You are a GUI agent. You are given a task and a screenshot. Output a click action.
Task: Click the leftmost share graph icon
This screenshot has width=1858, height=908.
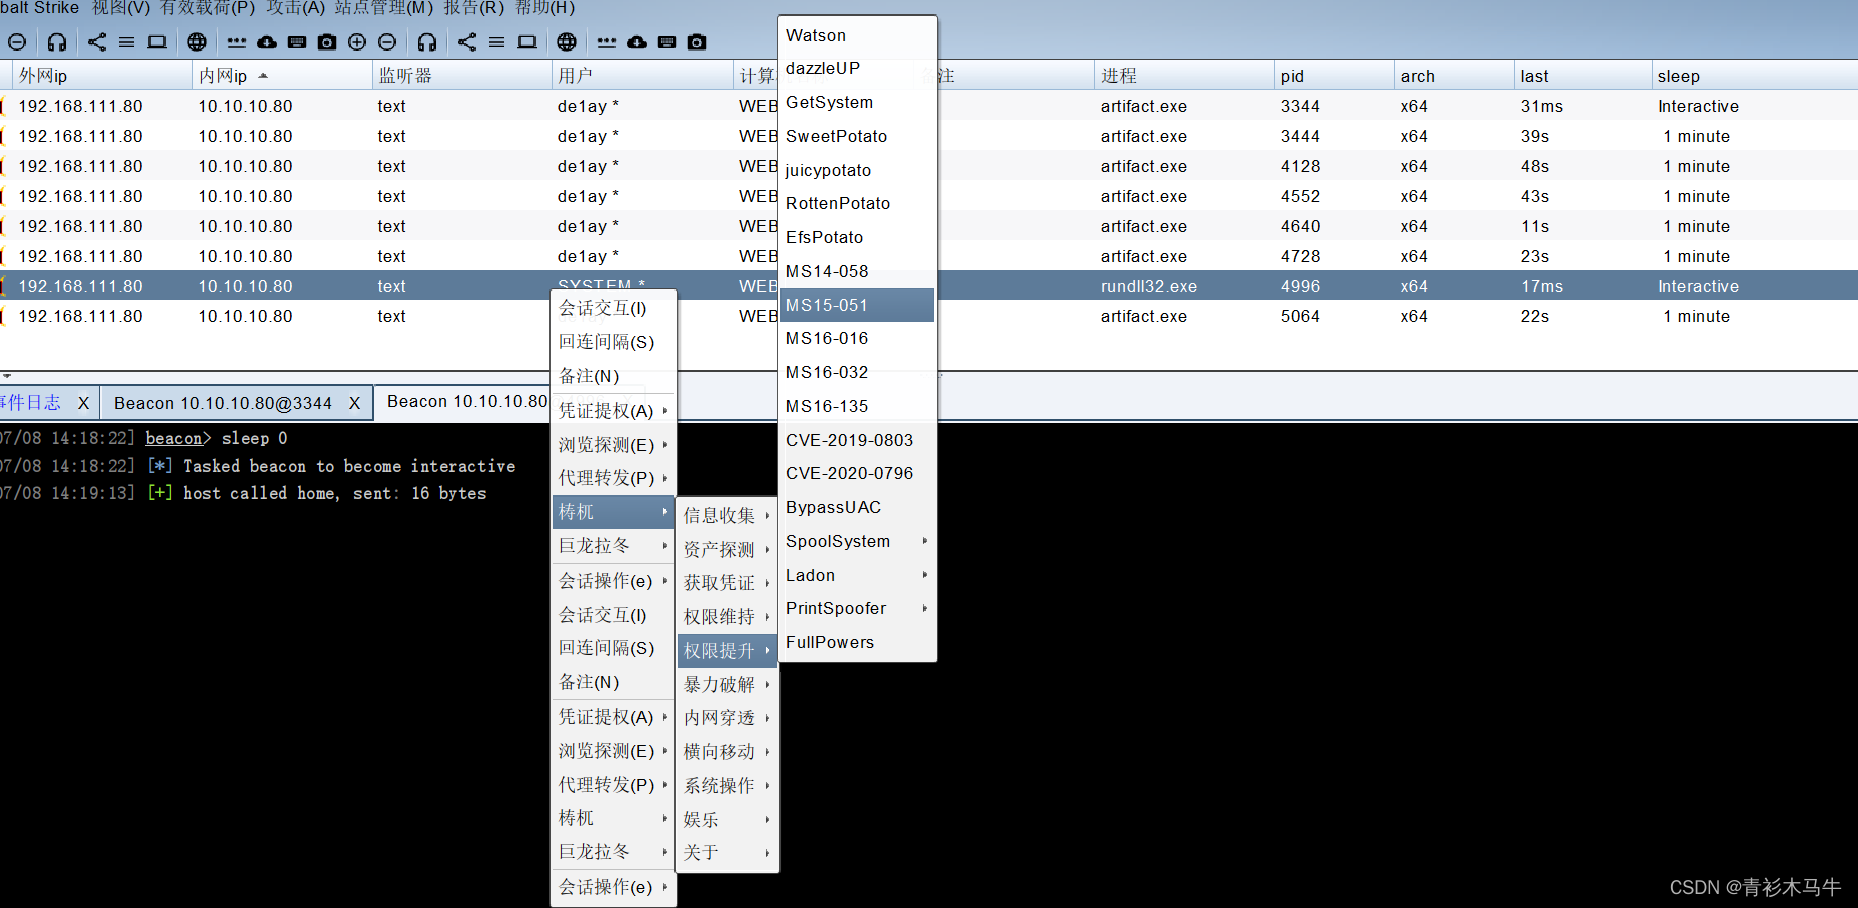coord(97,42)
